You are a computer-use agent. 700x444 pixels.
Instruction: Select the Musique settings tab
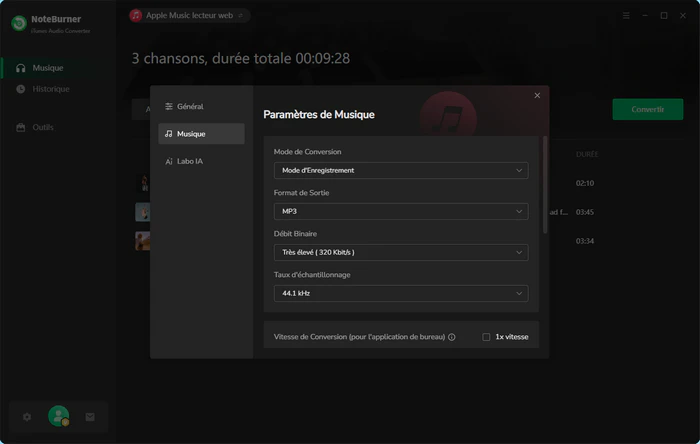coord(201,134)
